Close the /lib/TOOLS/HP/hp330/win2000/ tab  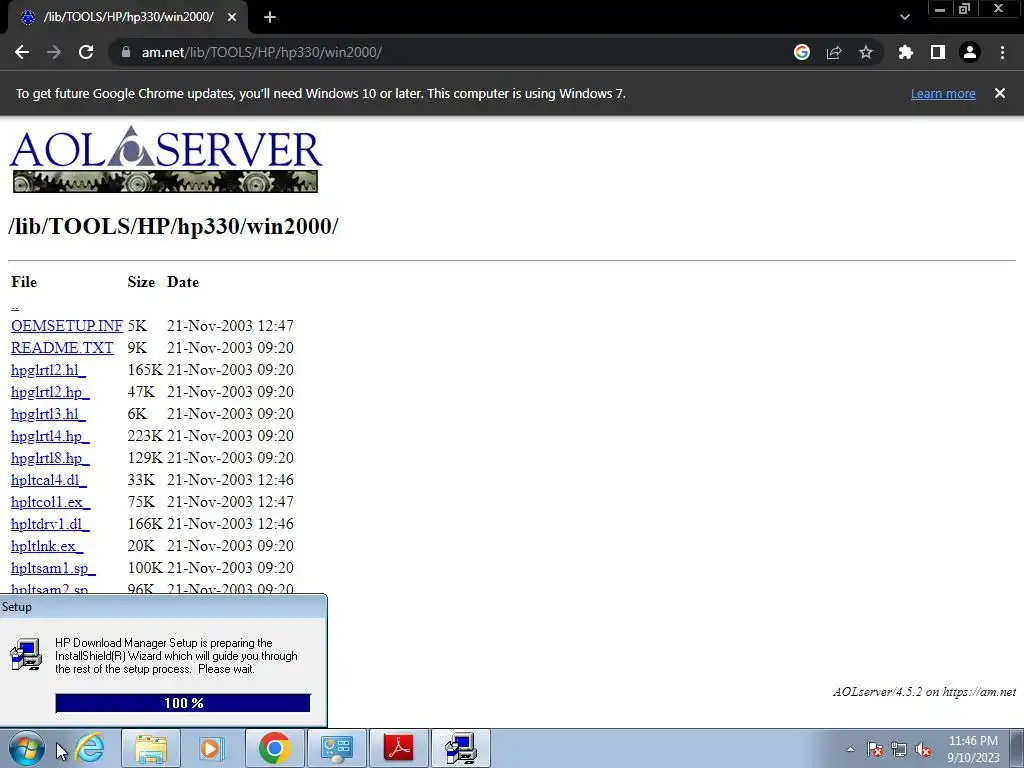pyautogui.click(x=232, y=18)
